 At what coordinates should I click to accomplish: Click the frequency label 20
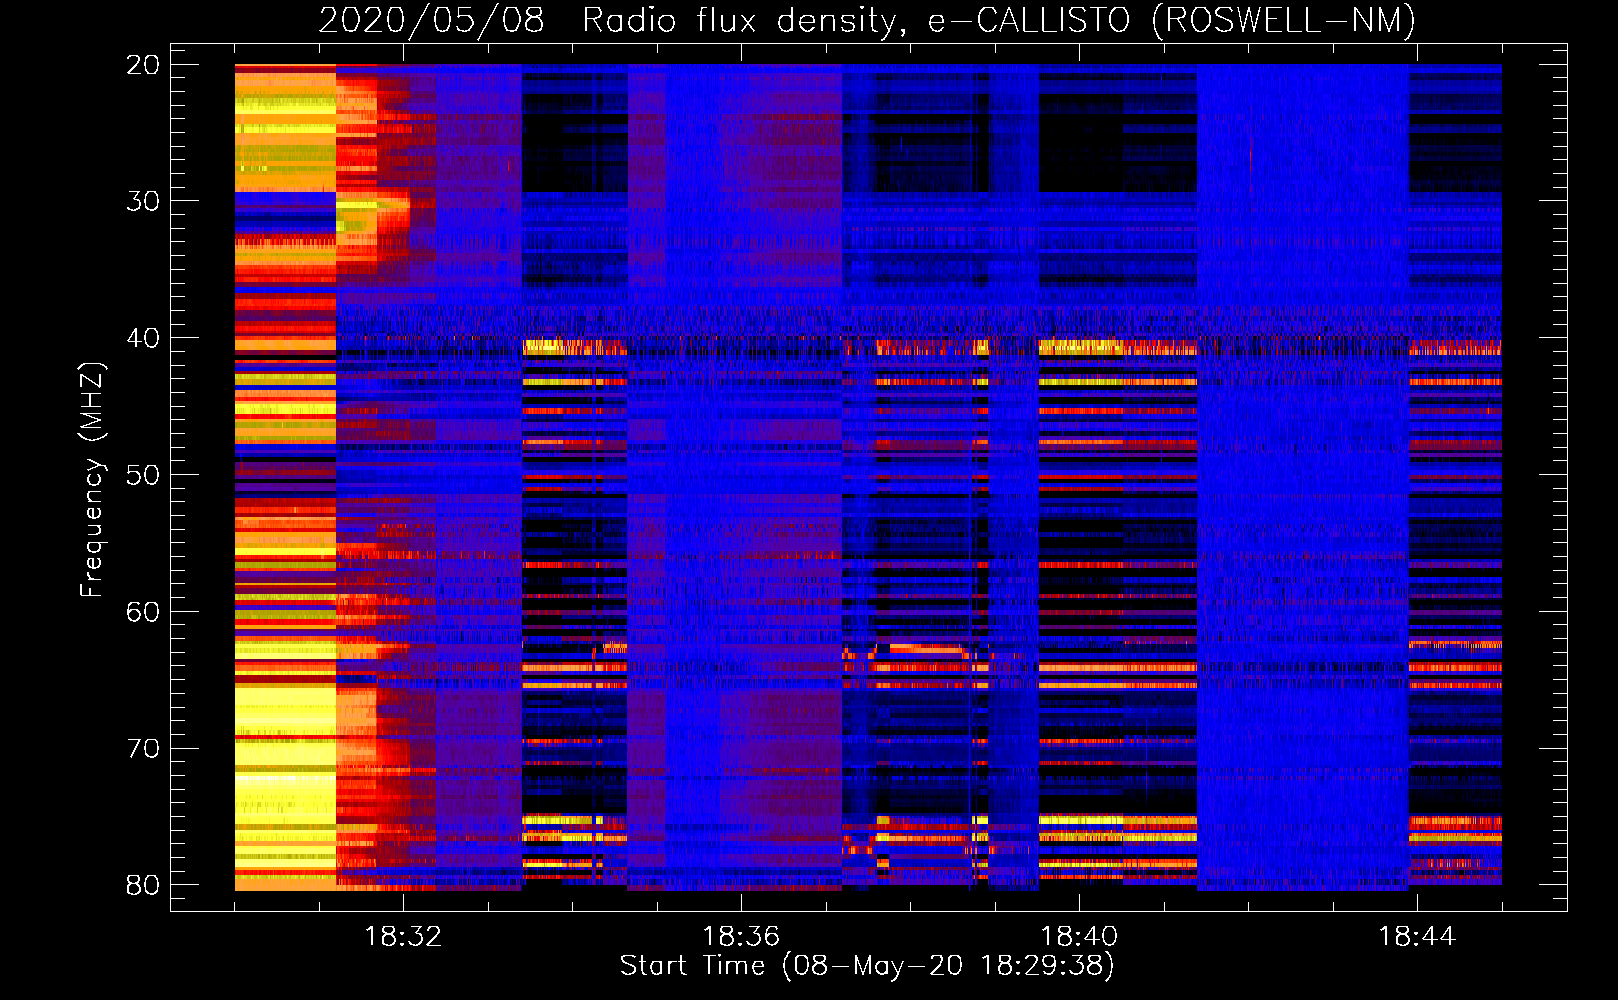click(x=143, y=65)
